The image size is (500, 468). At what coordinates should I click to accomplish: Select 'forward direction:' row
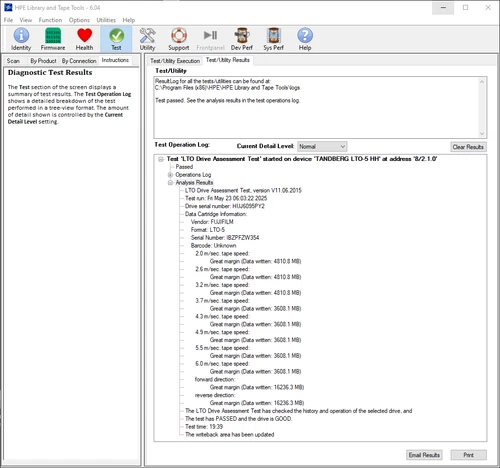coord(215,379)
